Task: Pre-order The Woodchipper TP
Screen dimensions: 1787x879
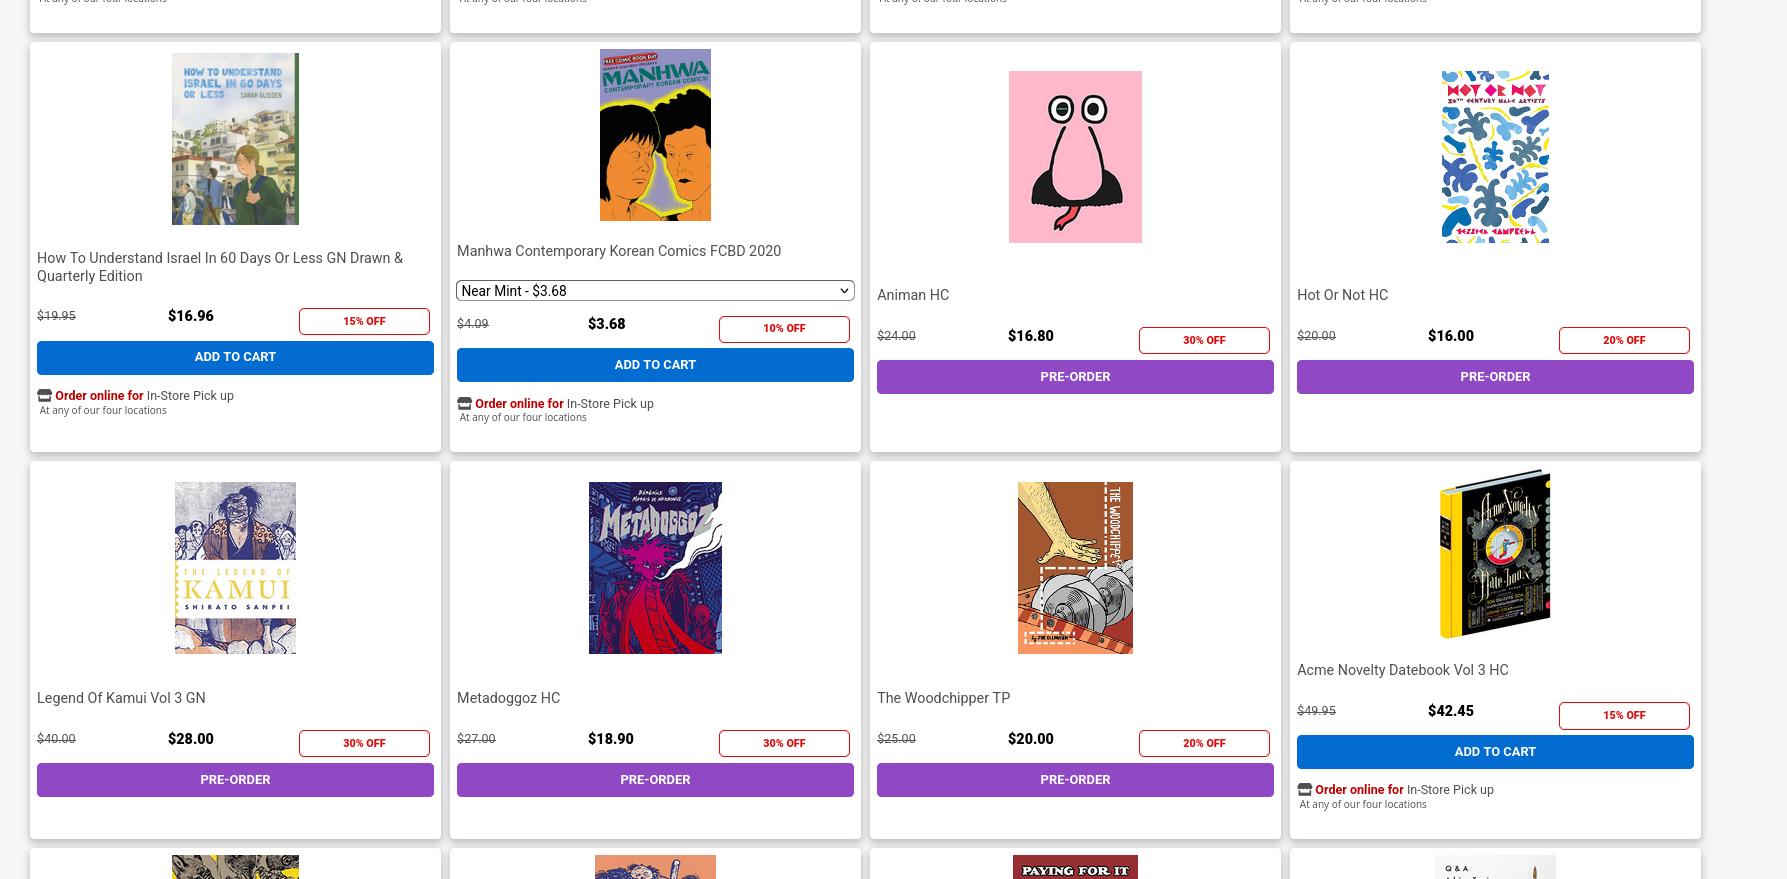Action: tap(1075, 780)
